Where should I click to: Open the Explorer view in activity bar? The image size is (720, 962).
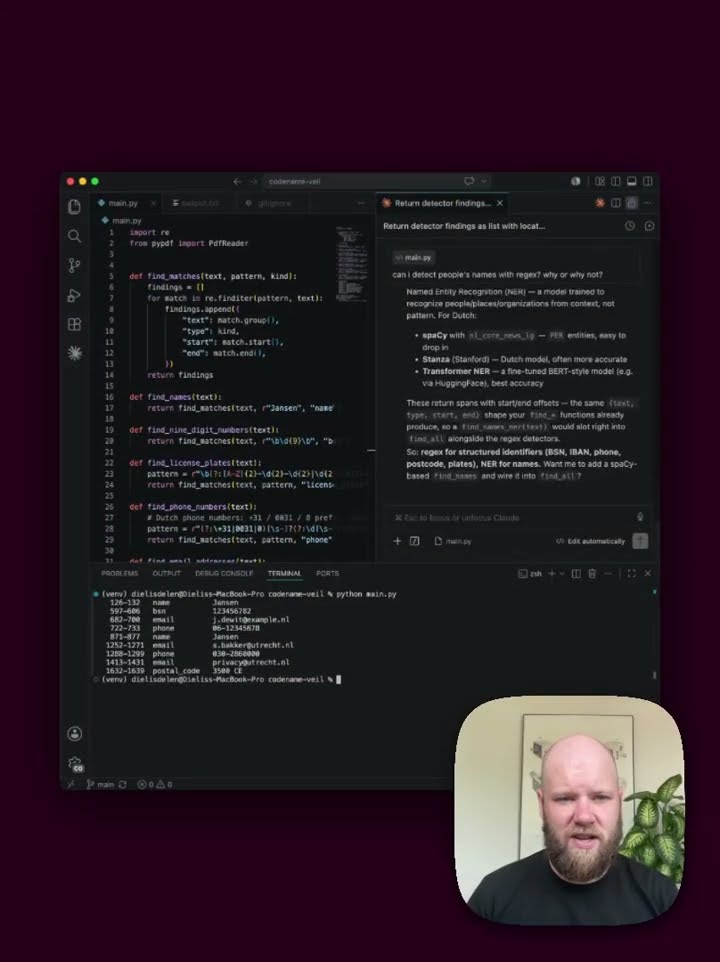[x=74, y=207]
